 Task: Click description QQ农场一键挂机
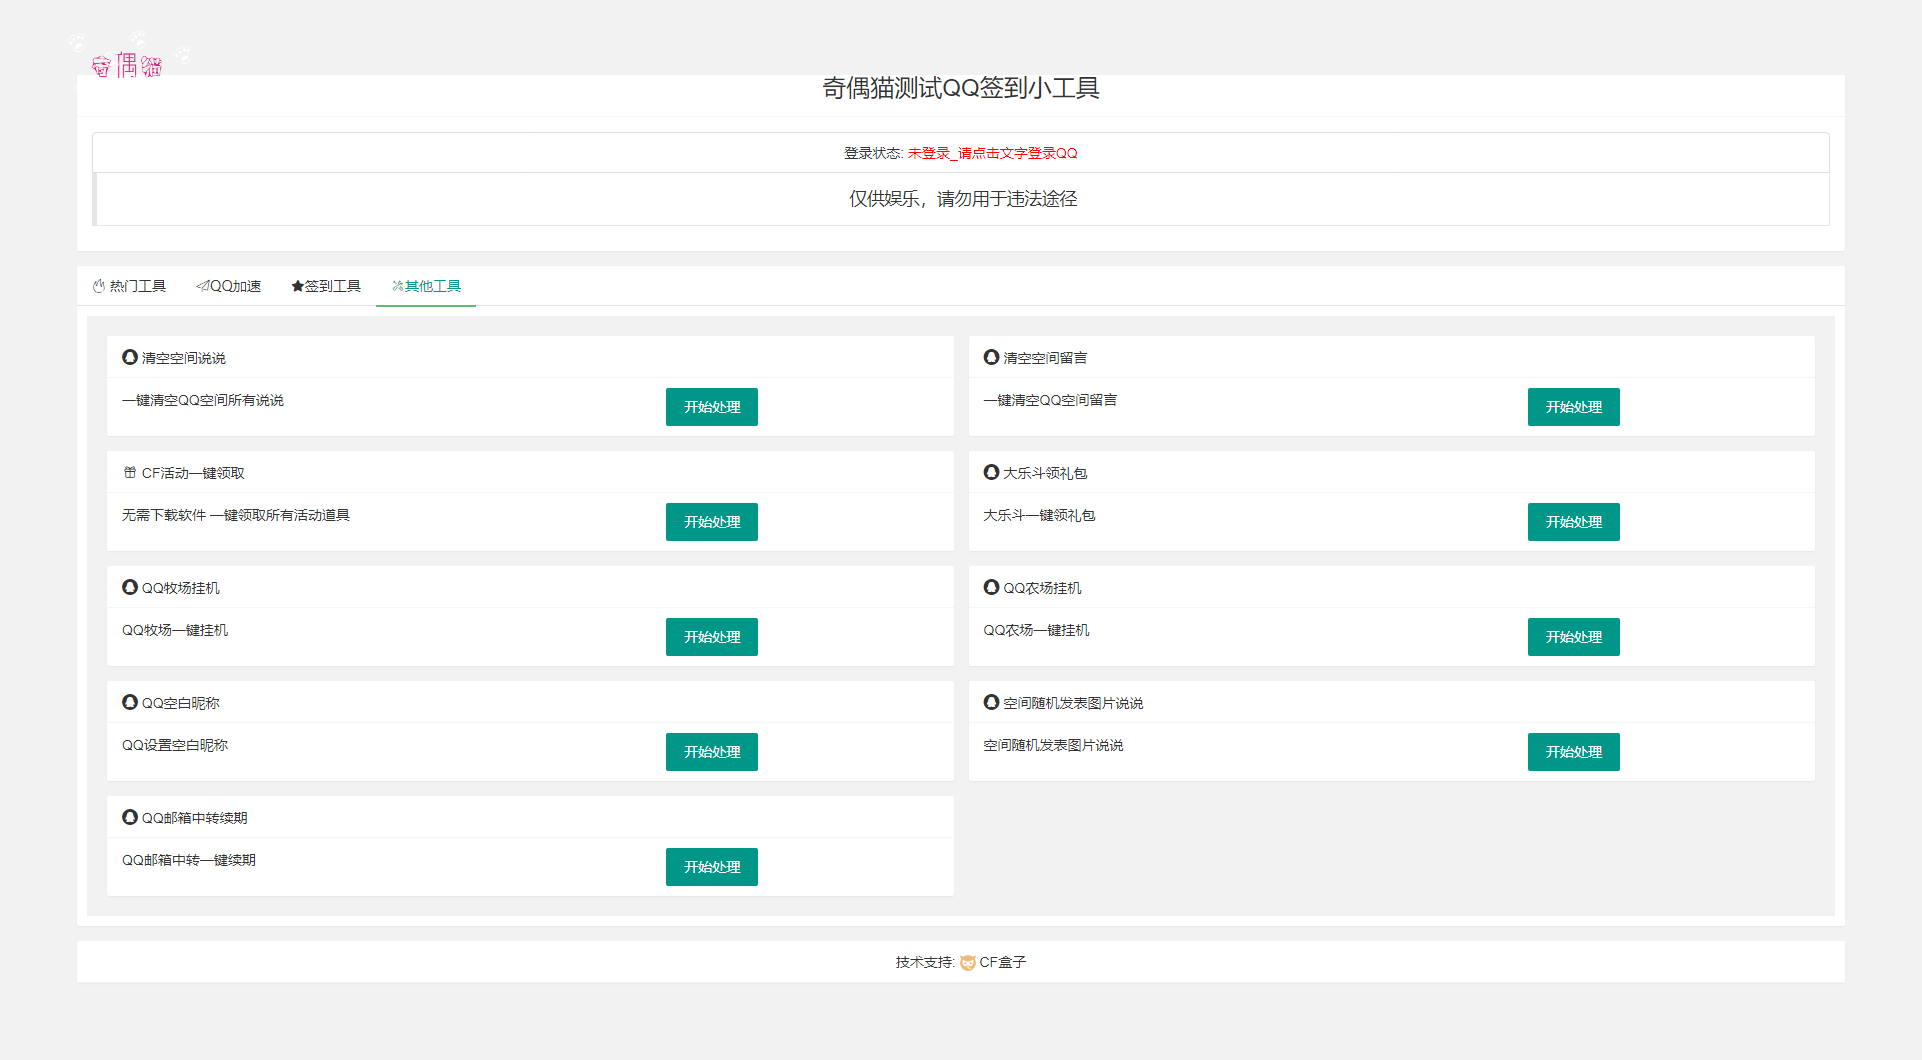click(x=1036, y=630)
